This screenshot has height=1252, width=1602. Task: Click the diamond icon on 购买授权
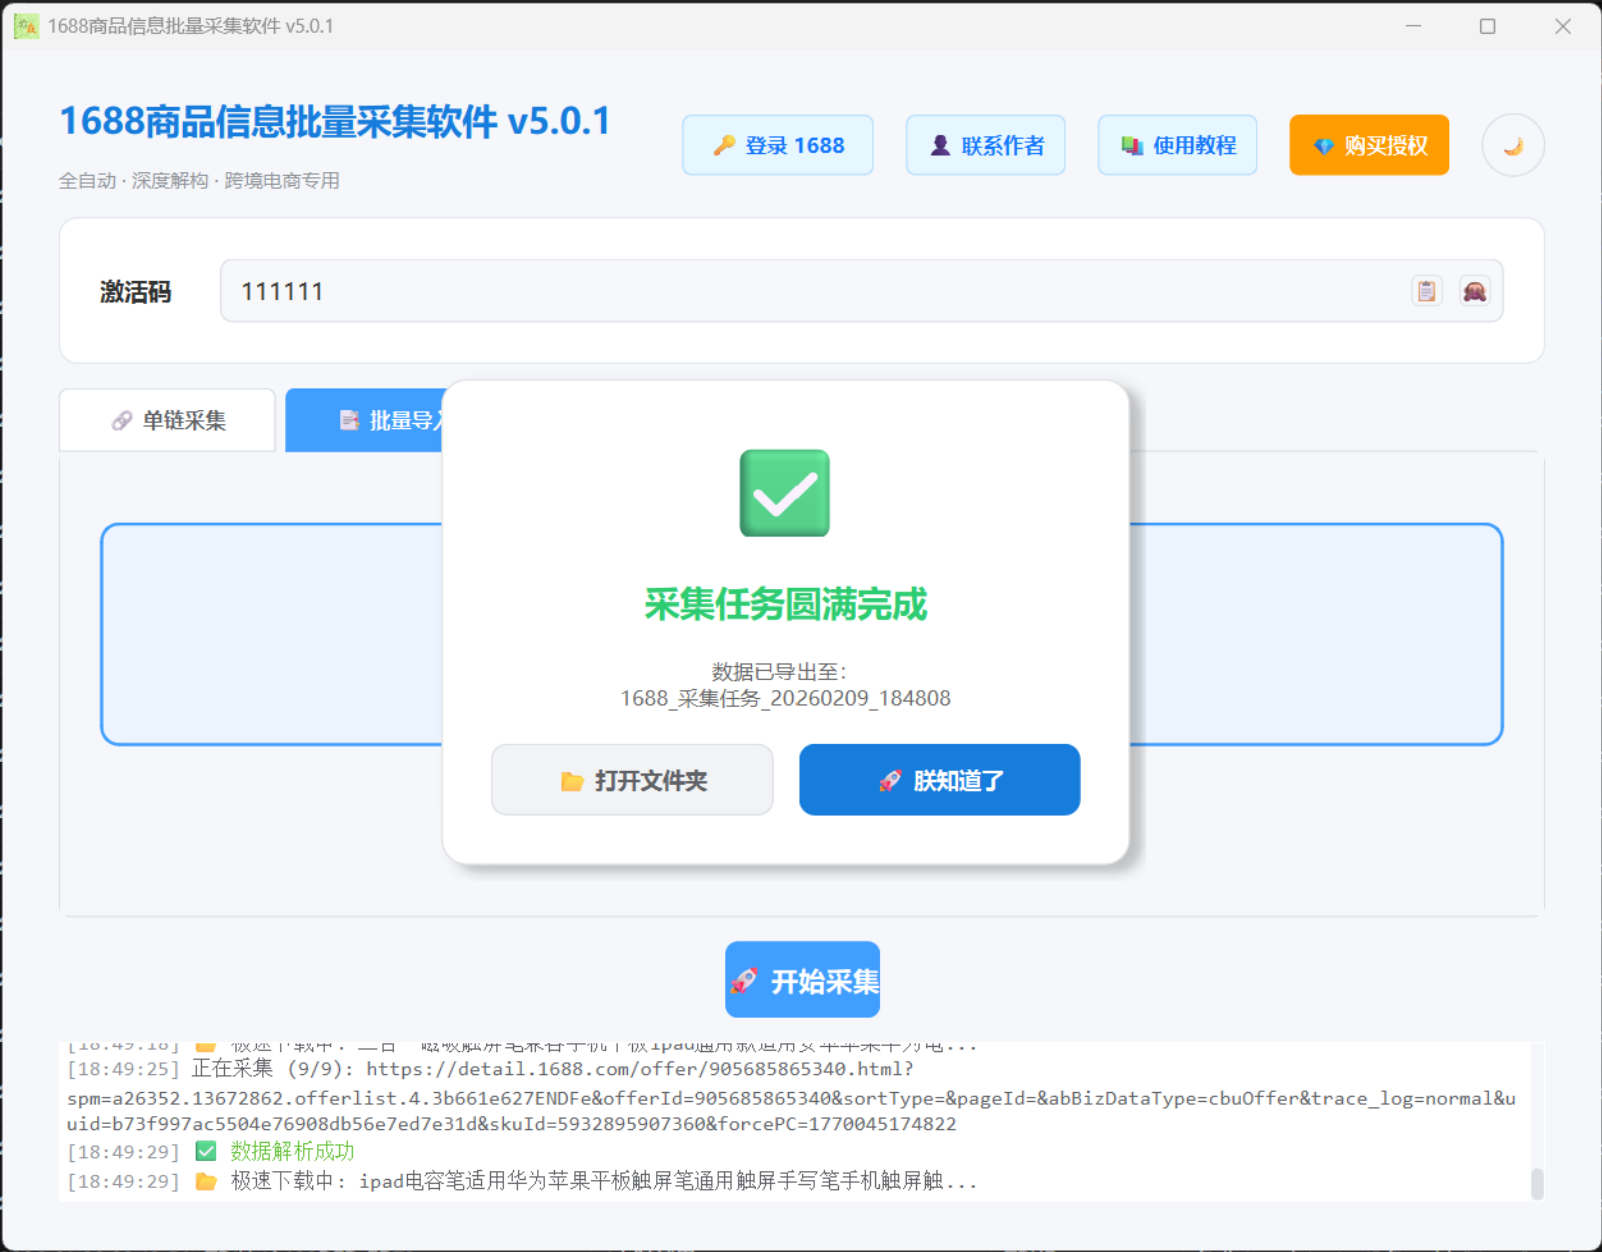click(x=1323, y=145)
